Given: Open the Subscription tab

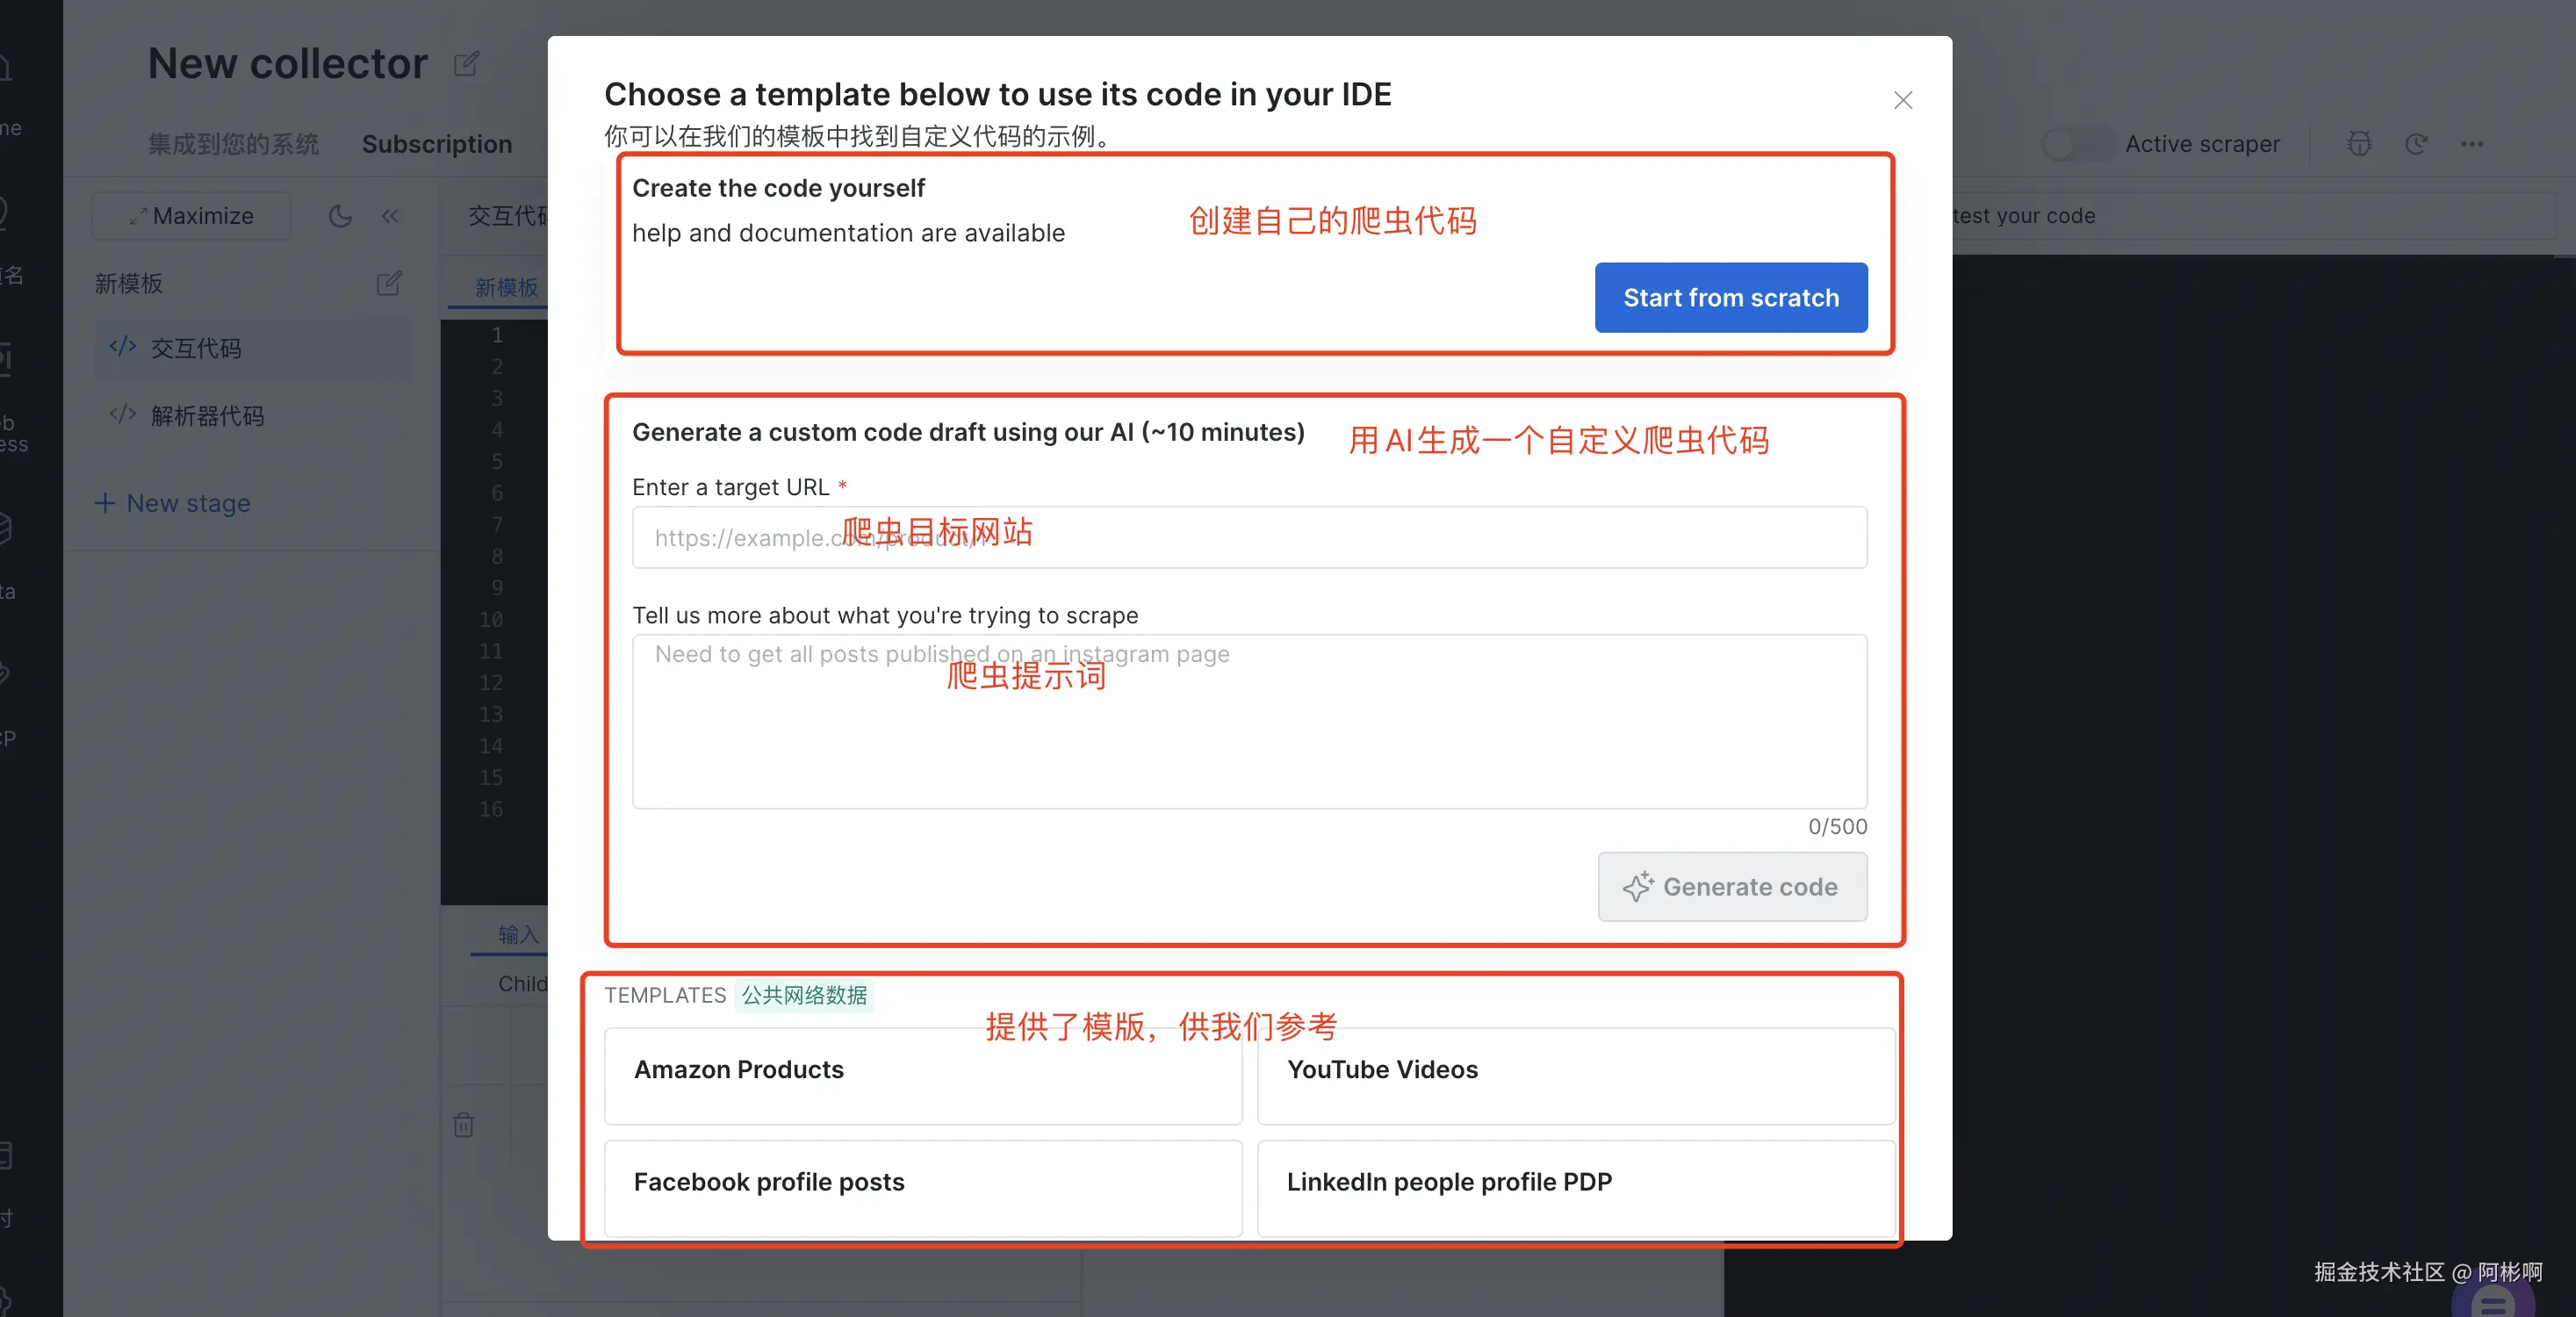Looking at the screenshot, I should click(x=436, y=144).
